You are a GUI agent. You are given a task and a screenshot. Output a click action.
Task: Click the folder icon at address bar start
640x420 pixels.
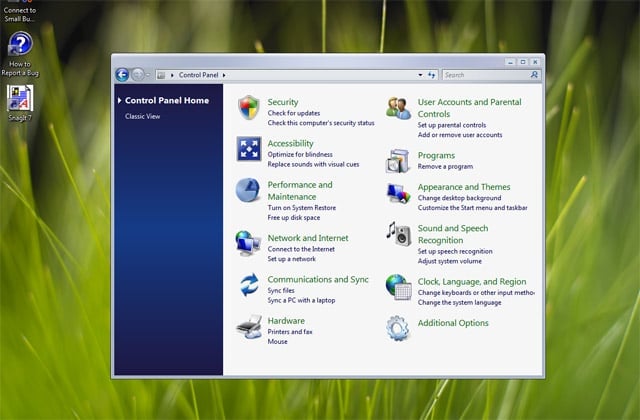pos(161,75)
